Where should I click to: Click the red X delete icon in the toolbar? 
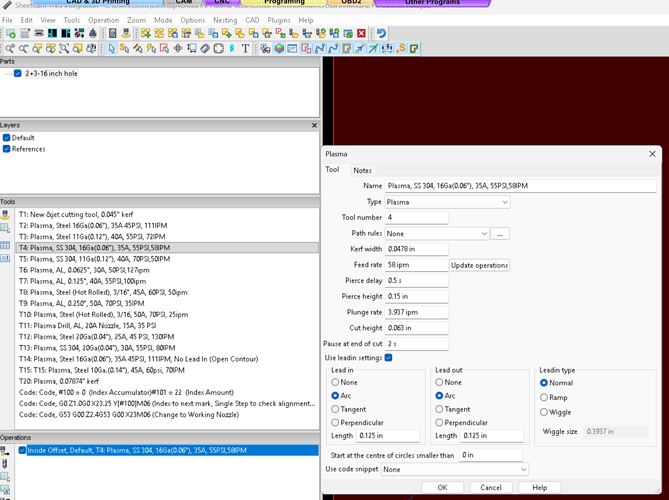tap(361, 33)
